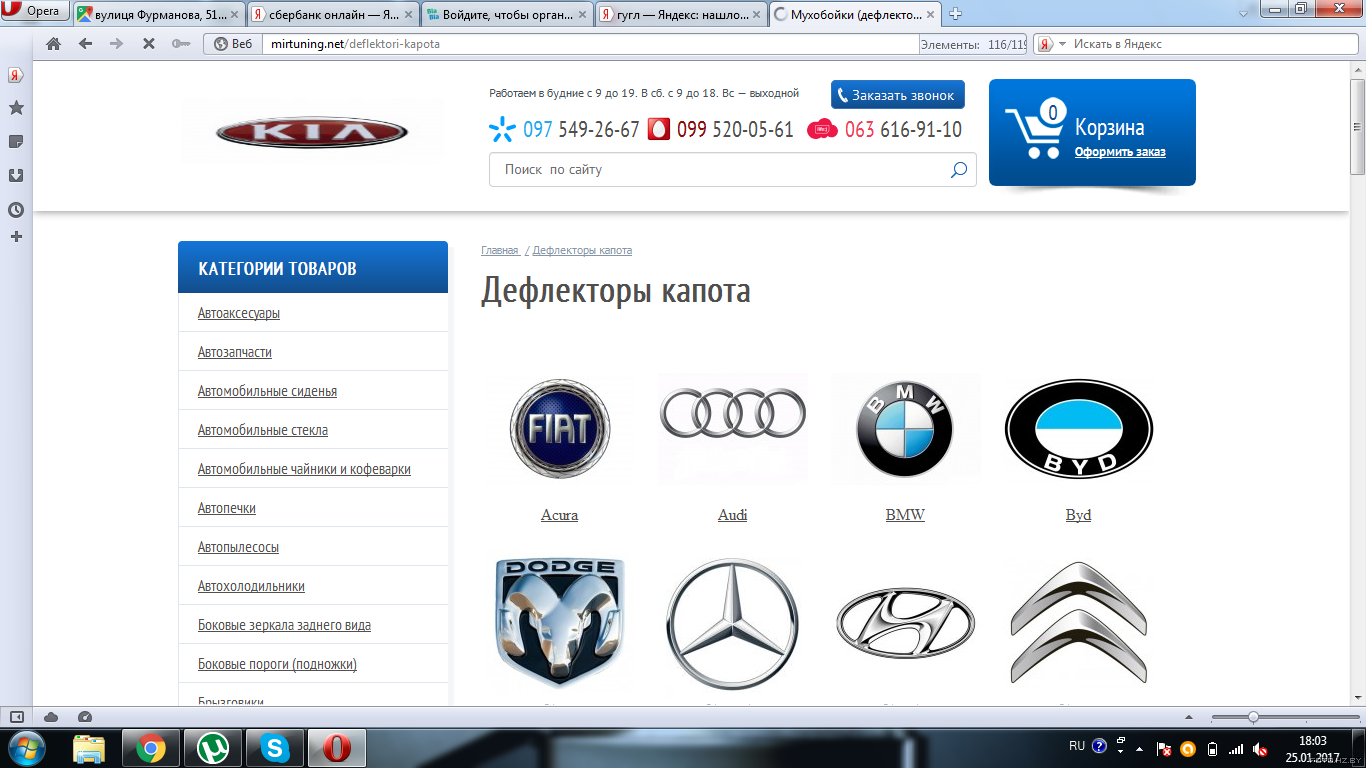
Task: Click the Opera Turbo gauge icon
Action: (85, 717)
